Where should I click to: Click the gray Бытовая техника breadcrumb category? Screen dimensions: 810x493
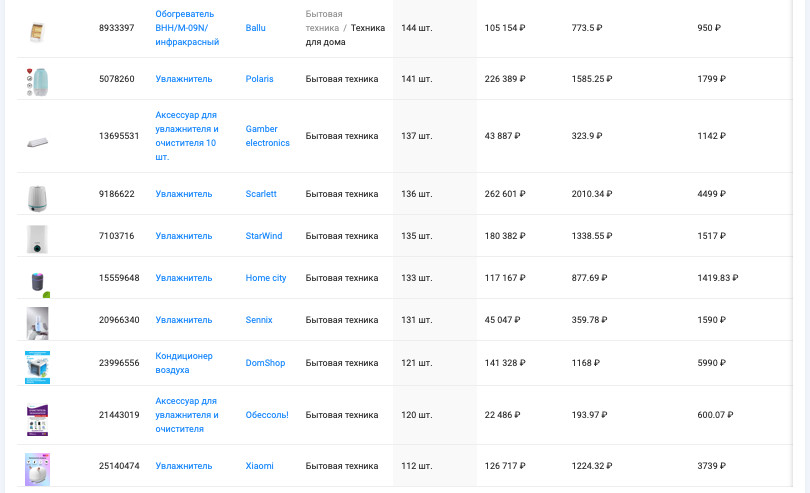point(323,21)
